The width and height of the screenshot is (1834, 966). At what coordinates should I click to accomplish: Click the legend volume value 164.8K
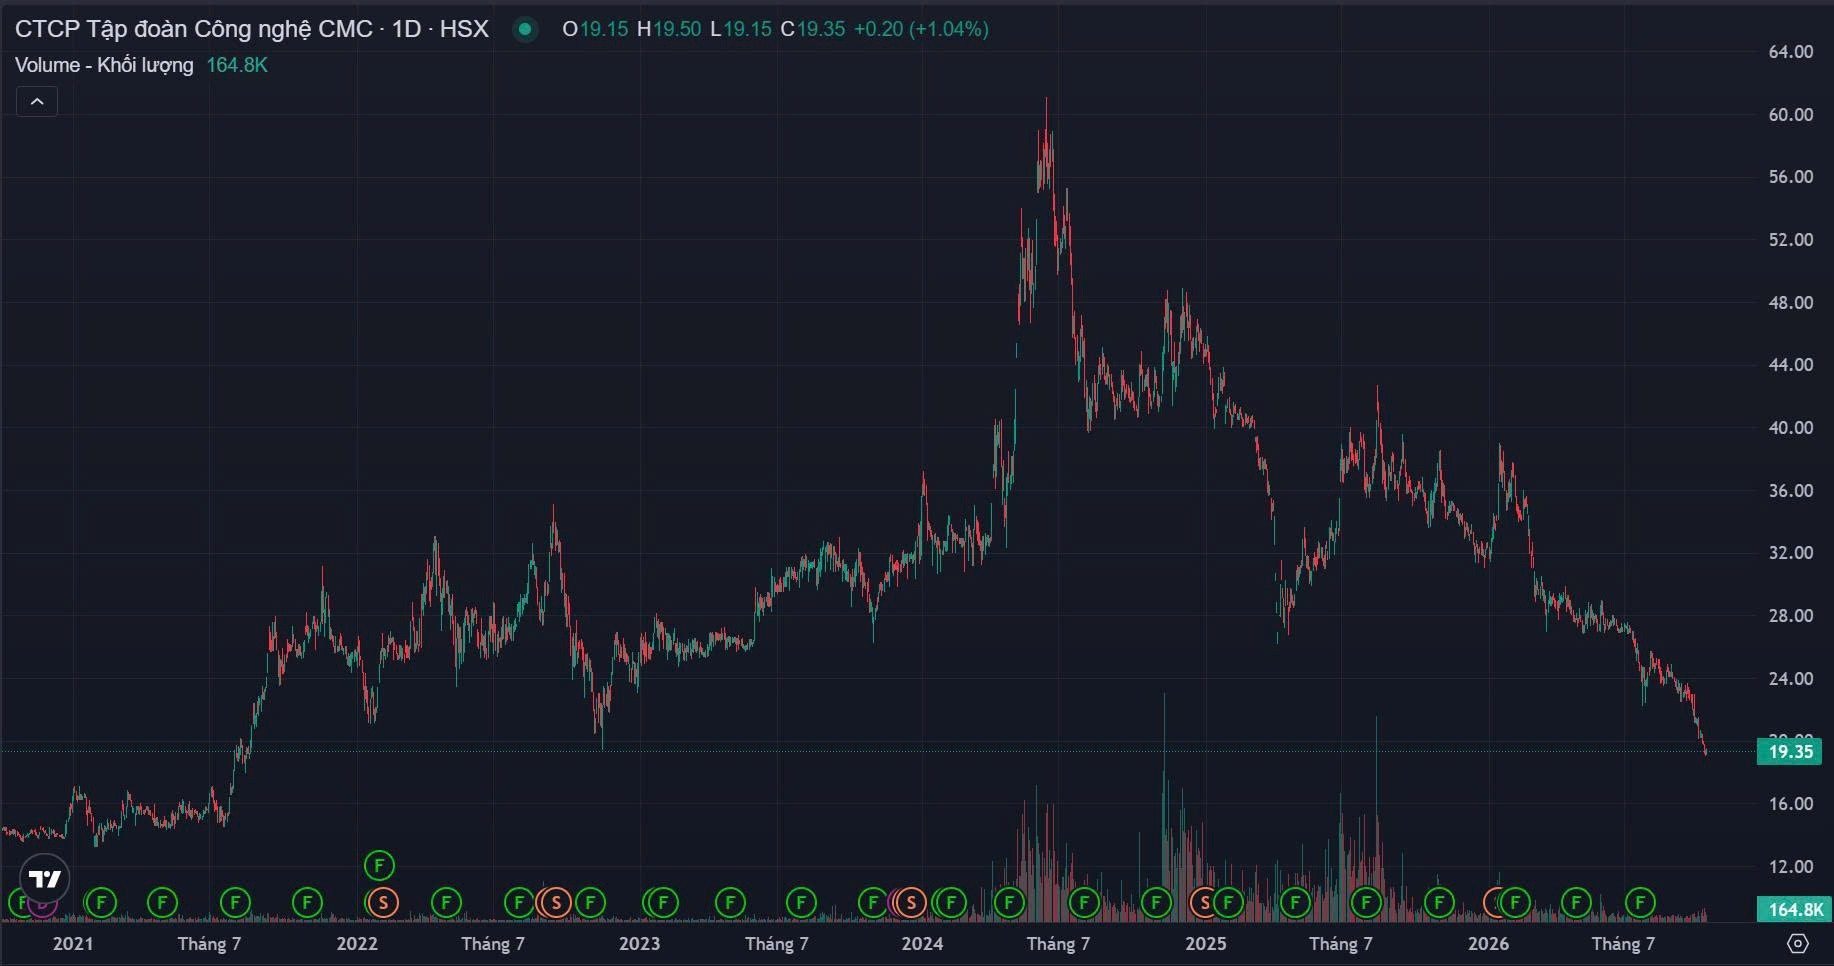237,65
